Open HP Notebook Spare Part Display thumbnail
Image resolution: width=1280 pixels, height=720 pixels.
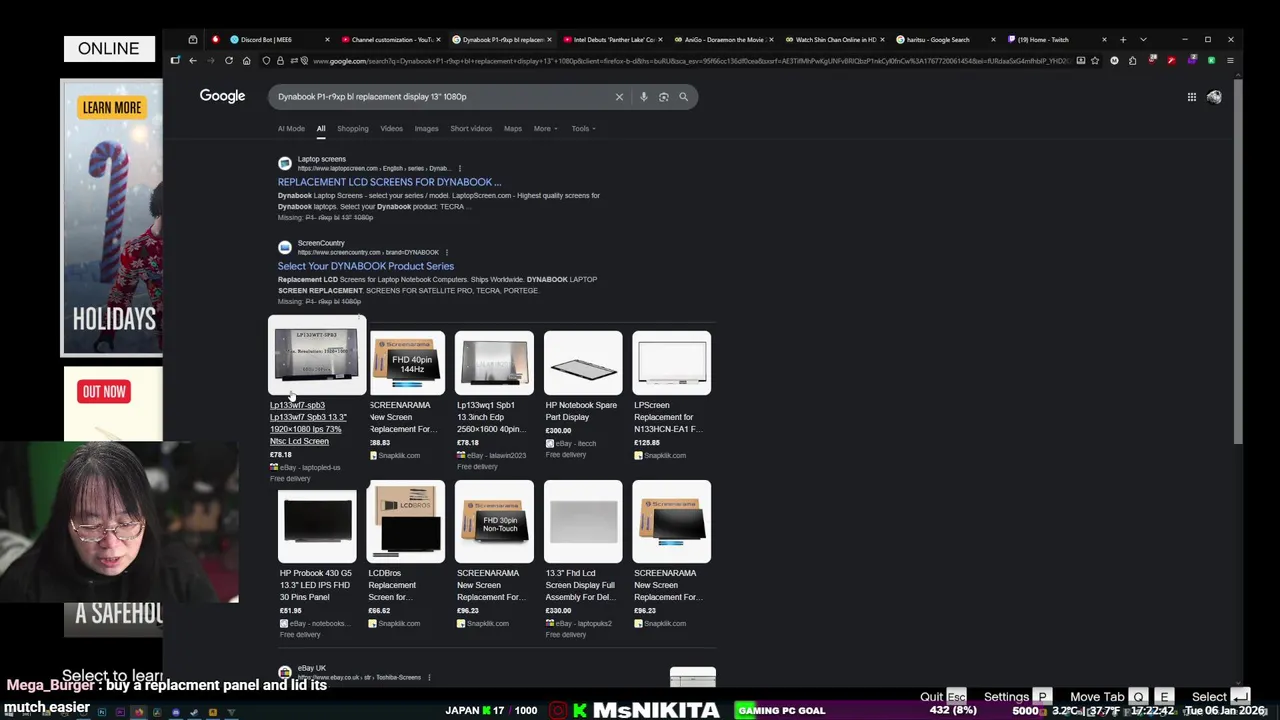pyautogui.click(x=583, y=363)
